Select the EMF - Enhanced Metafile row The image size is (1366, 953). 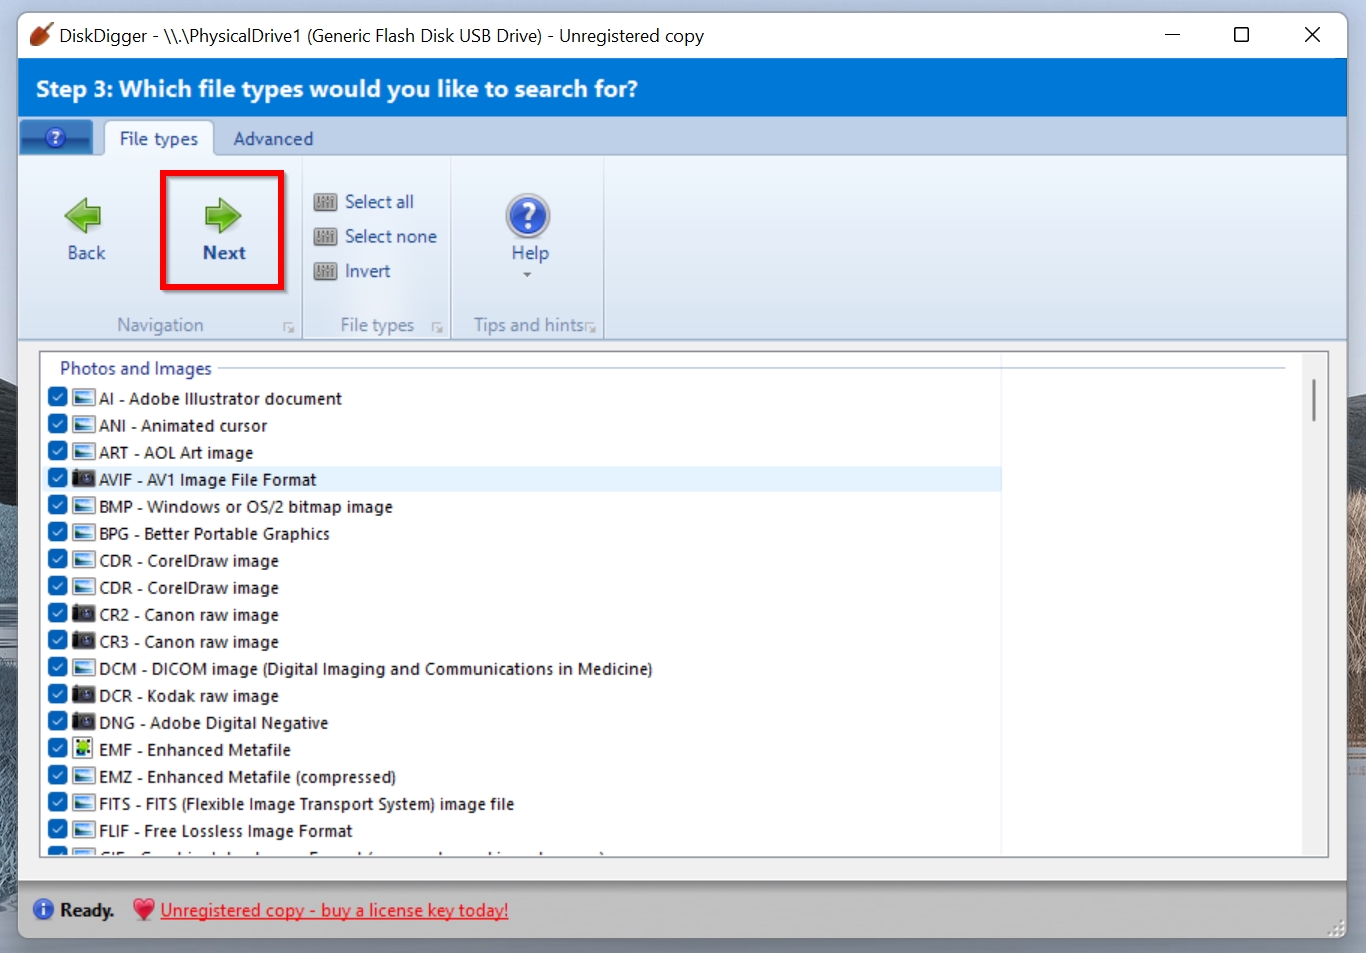coord(524,749)
